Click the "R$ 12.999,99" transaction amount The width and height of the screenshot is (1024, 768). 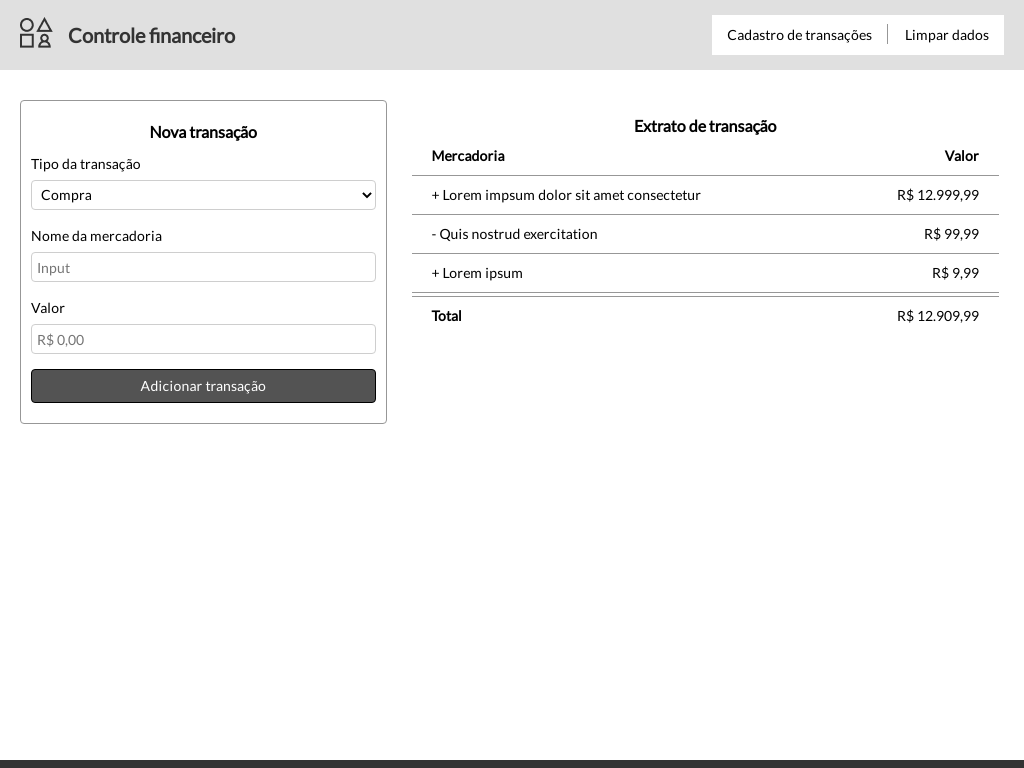click(x=937, y=195)
